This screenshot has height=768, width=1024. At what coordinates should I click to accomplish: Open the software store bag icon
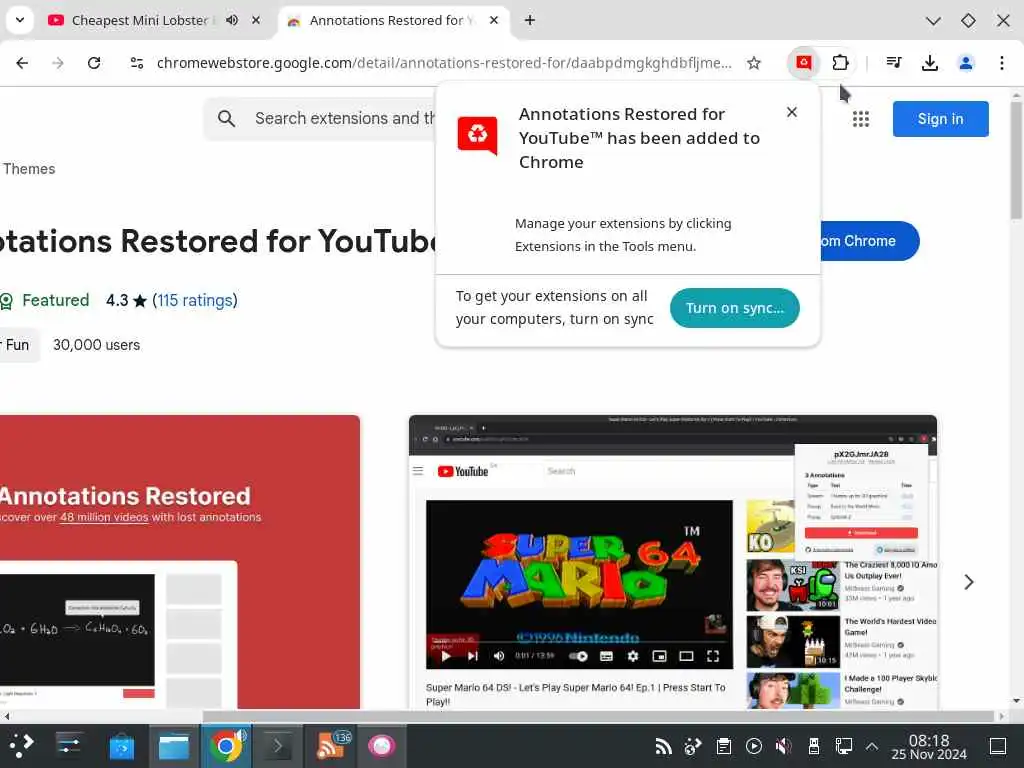[121, 745]
